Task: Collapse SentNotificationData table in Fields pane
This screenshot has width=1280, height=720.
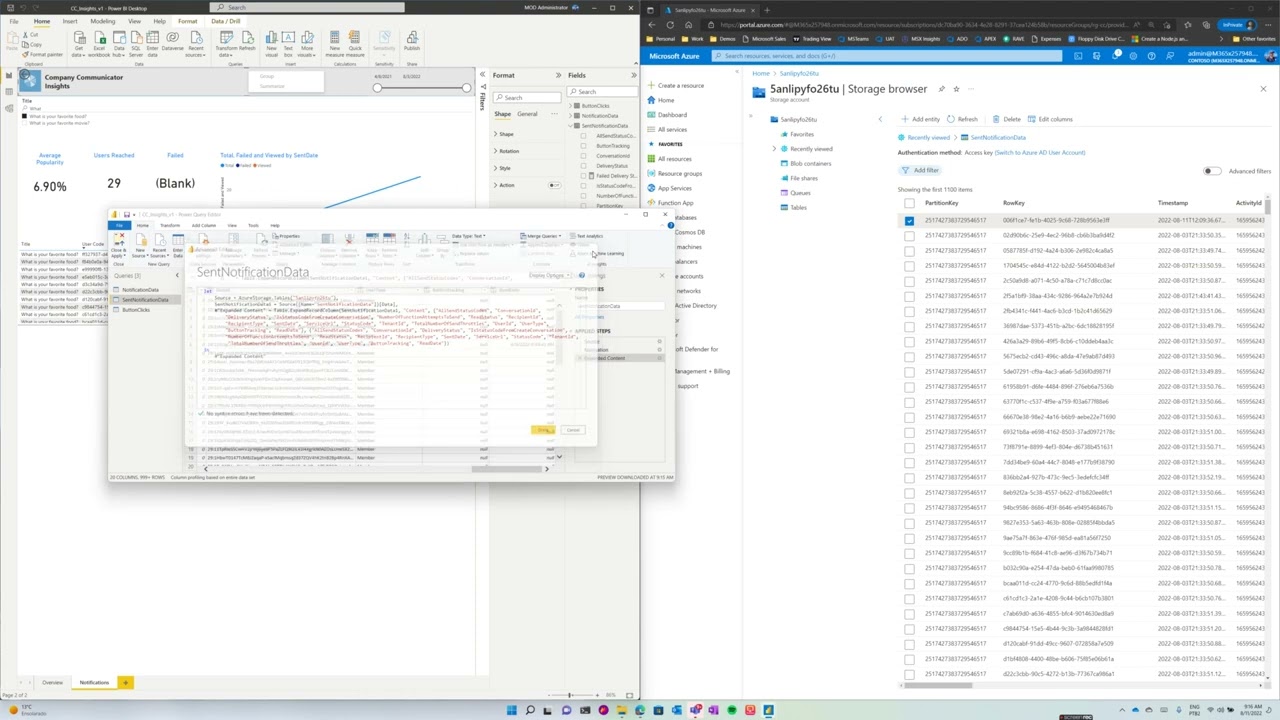Action: pos(569,126)
